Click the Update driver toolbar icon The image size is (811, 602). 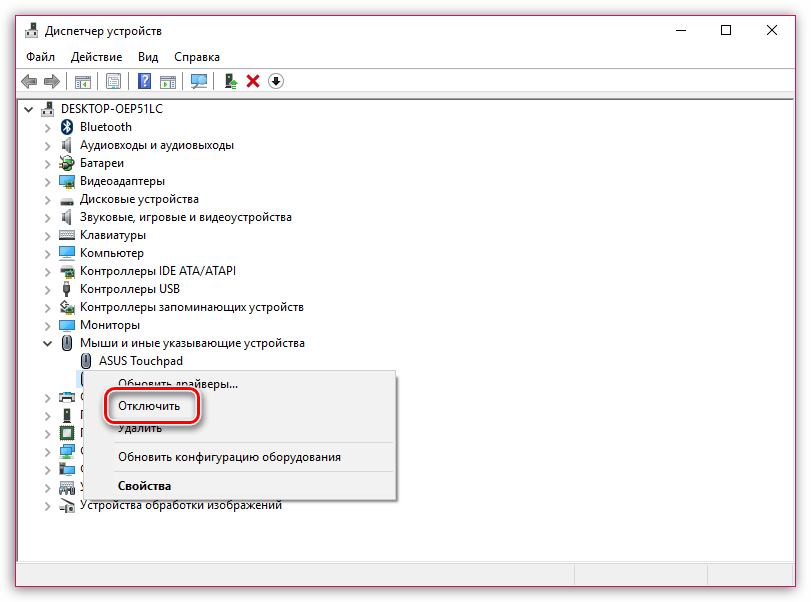[x=233, y=81]
